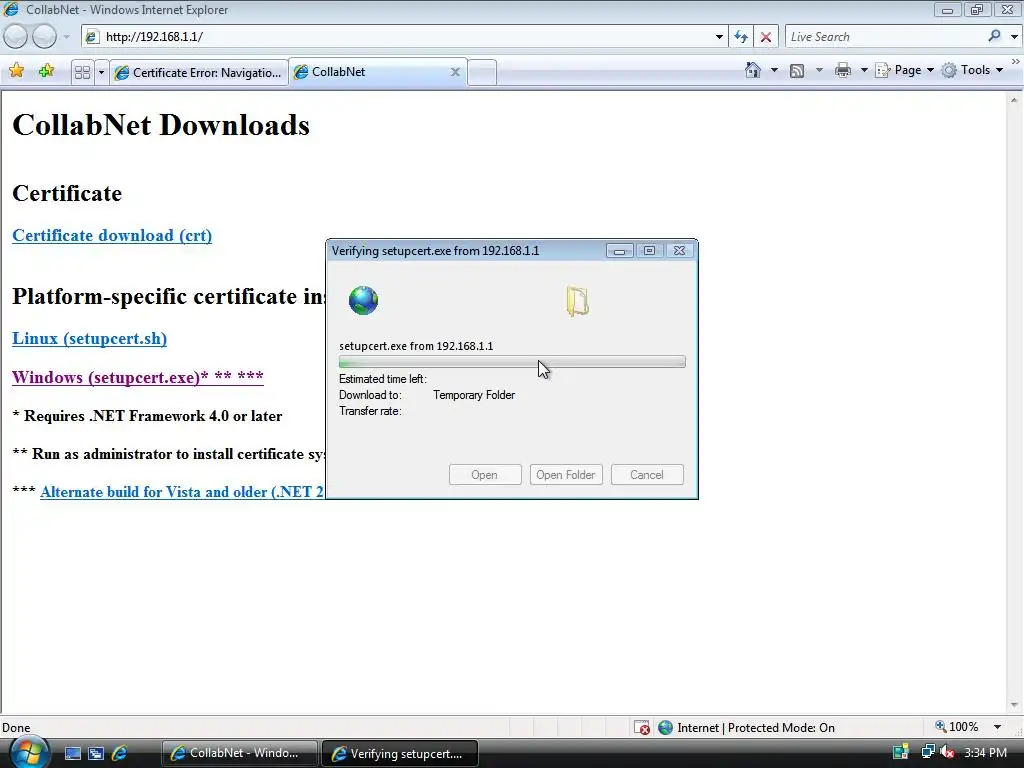Click the 3:34 PM clock
The width and height of the screenshot is (1024, 768).
click(x=985, y=753)
